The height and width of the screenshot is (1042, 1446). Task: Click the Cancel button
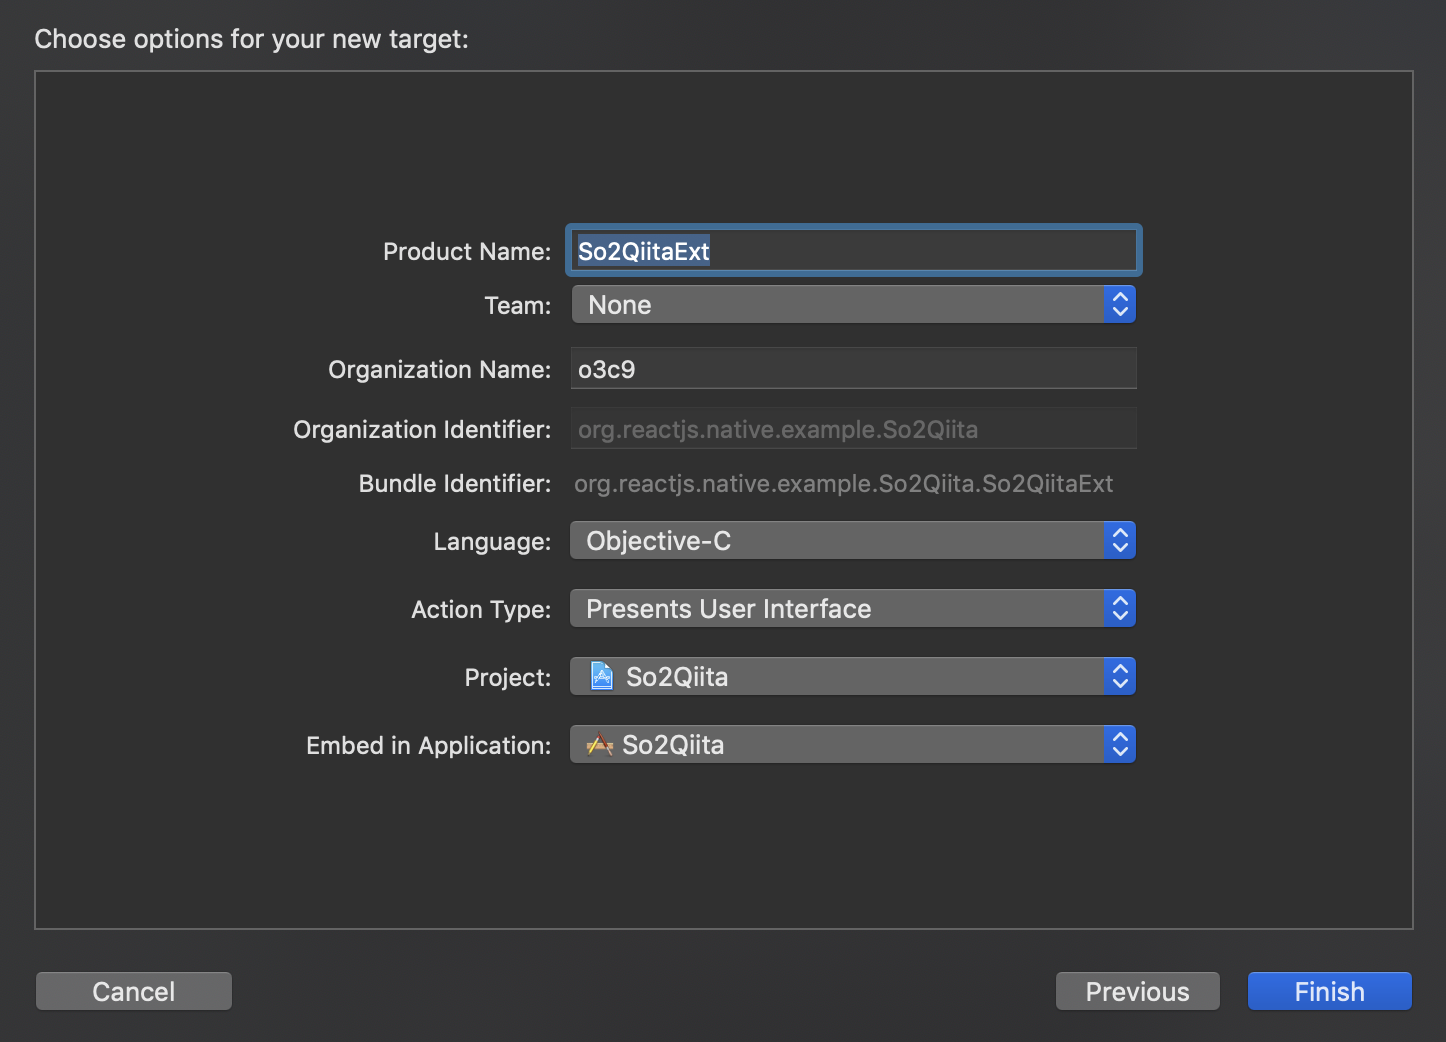pos(133,991)
